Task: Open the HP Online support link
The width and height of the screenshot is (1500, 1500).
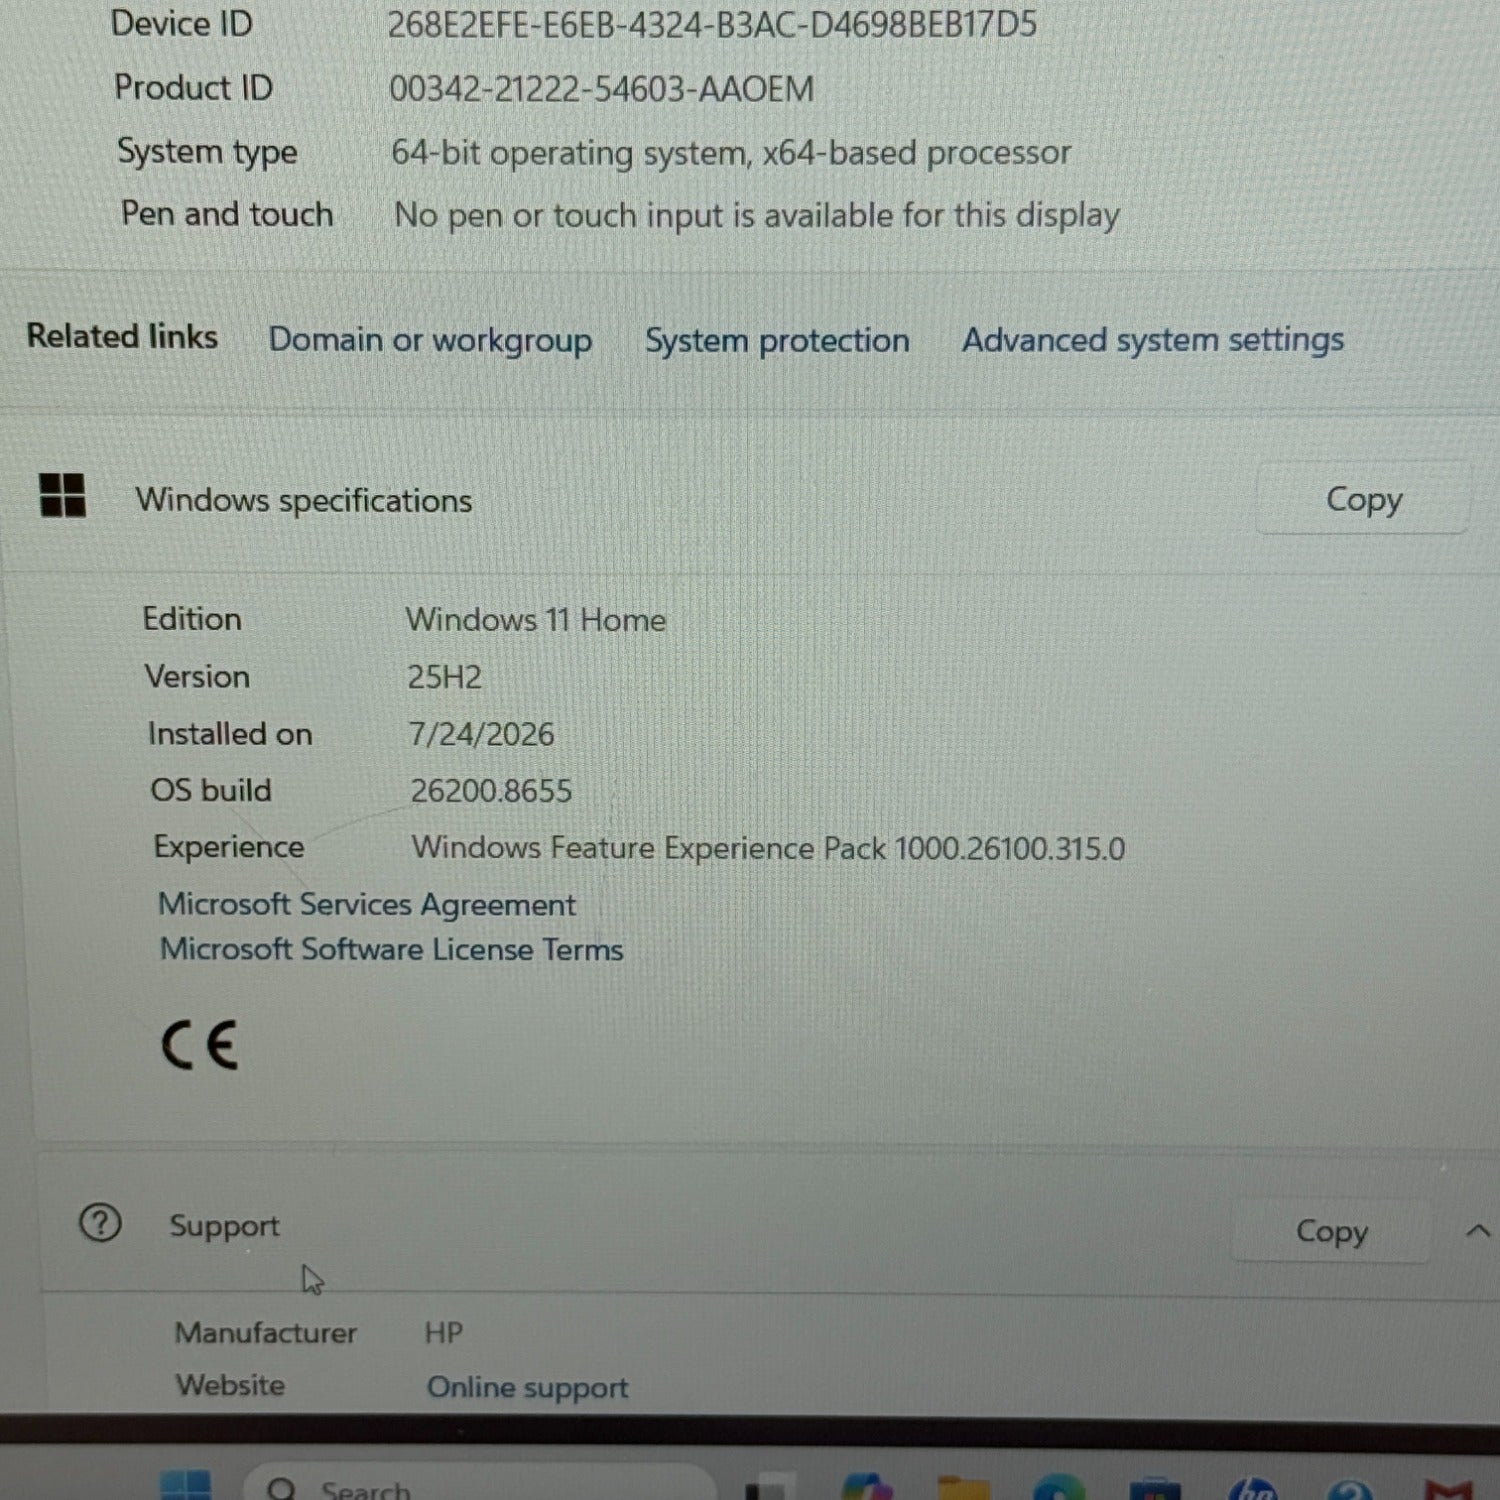Action: [x=527, y=1387]
